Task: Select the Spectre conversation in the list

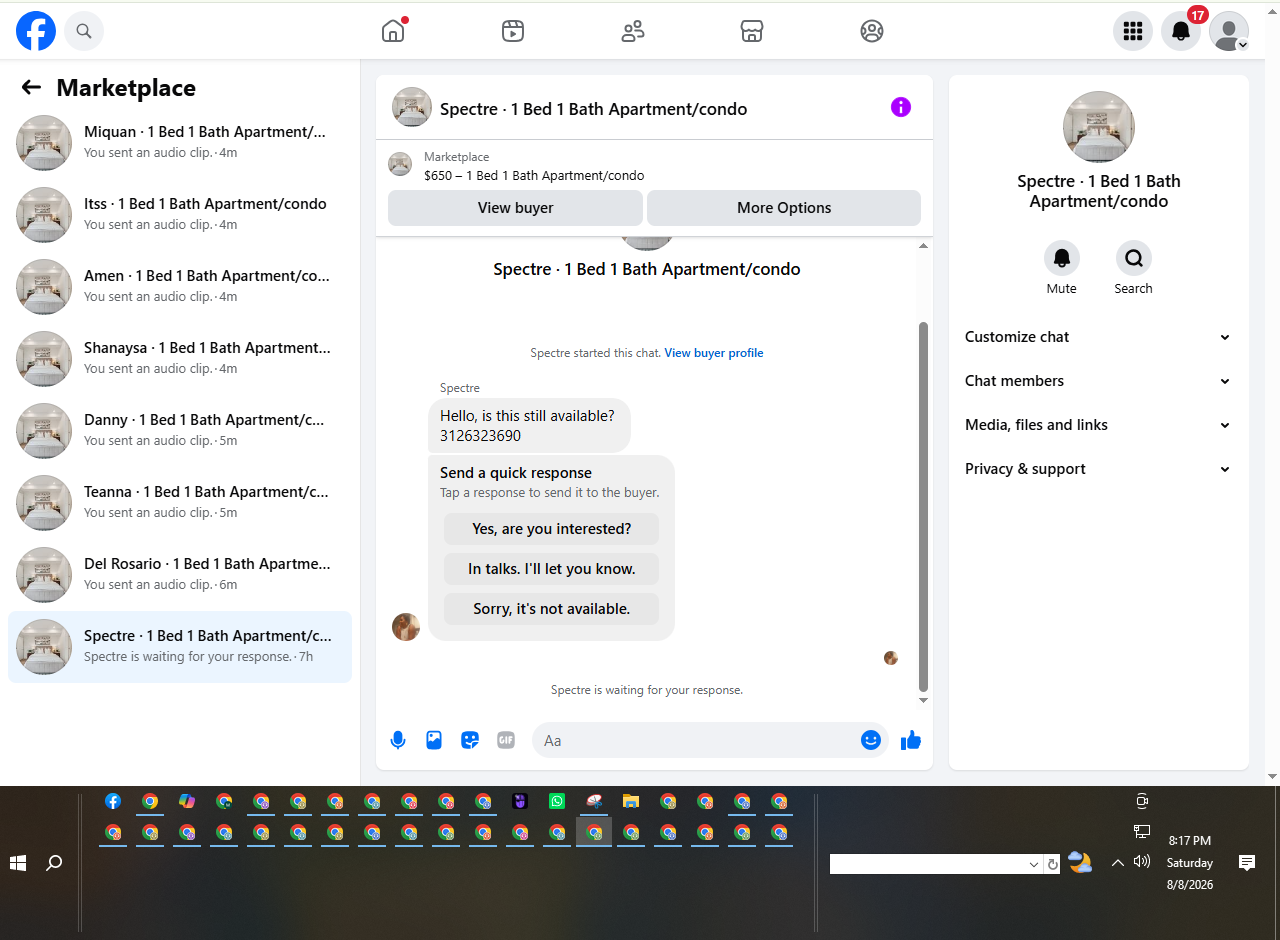Action: click(x=180, y=647)
